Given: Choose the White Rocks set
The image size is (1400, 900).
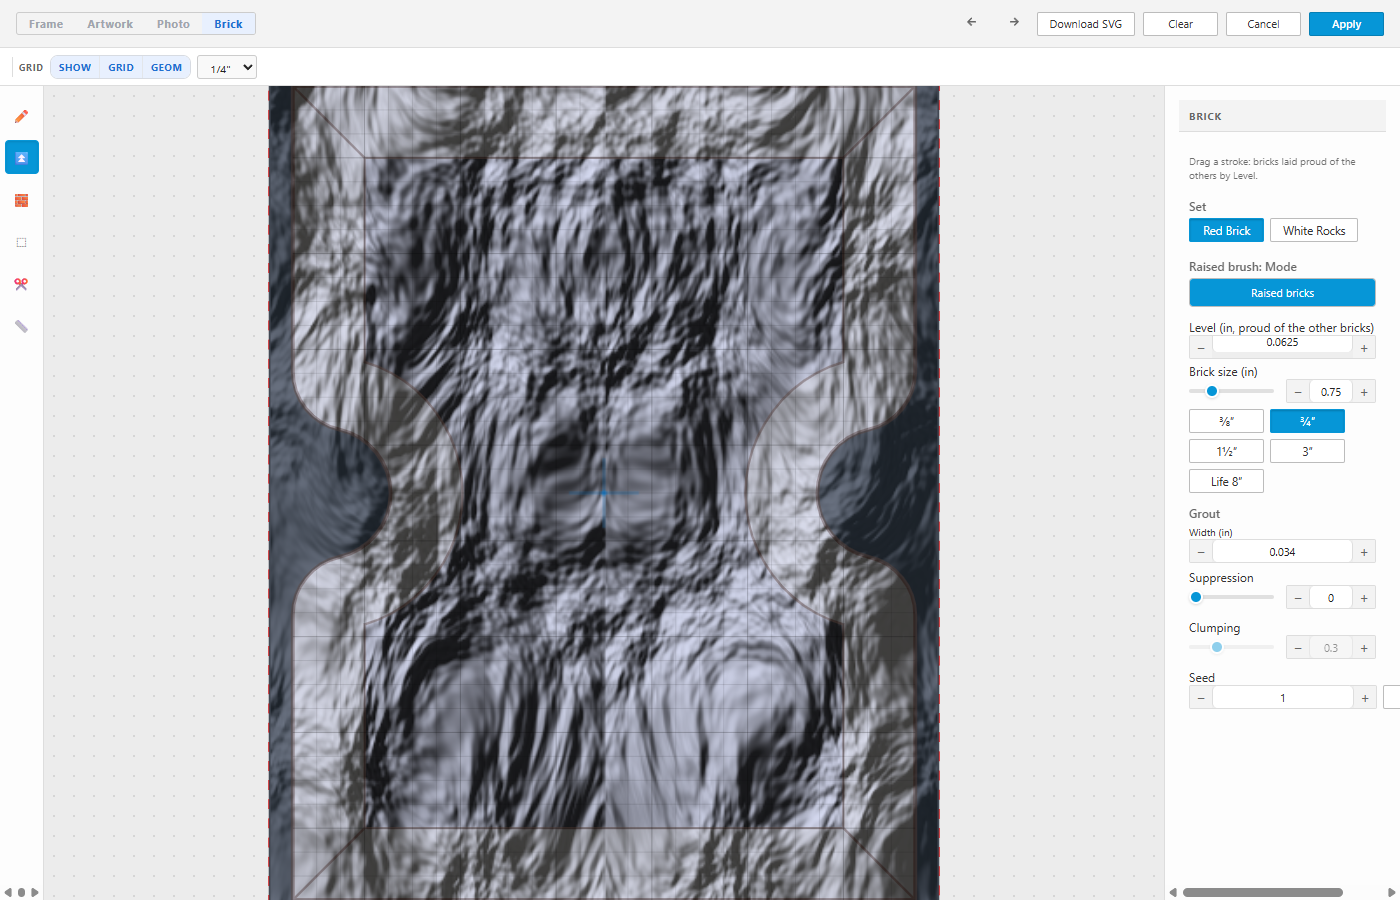Looking at the screenshot, I should (1314, 231).
